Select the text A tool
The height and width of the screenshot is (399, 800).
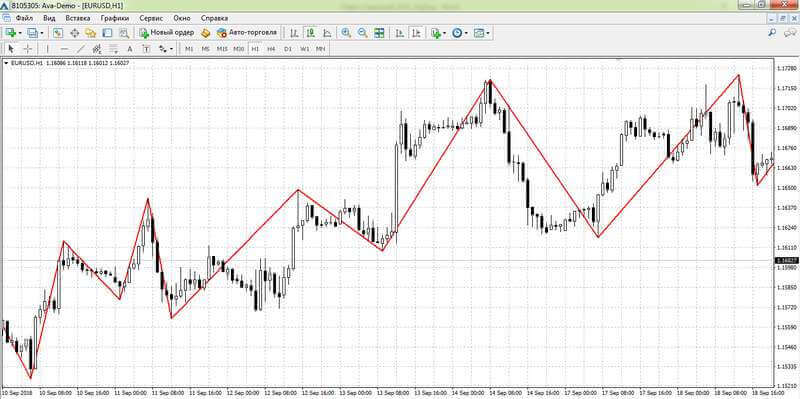click(130, 49)
